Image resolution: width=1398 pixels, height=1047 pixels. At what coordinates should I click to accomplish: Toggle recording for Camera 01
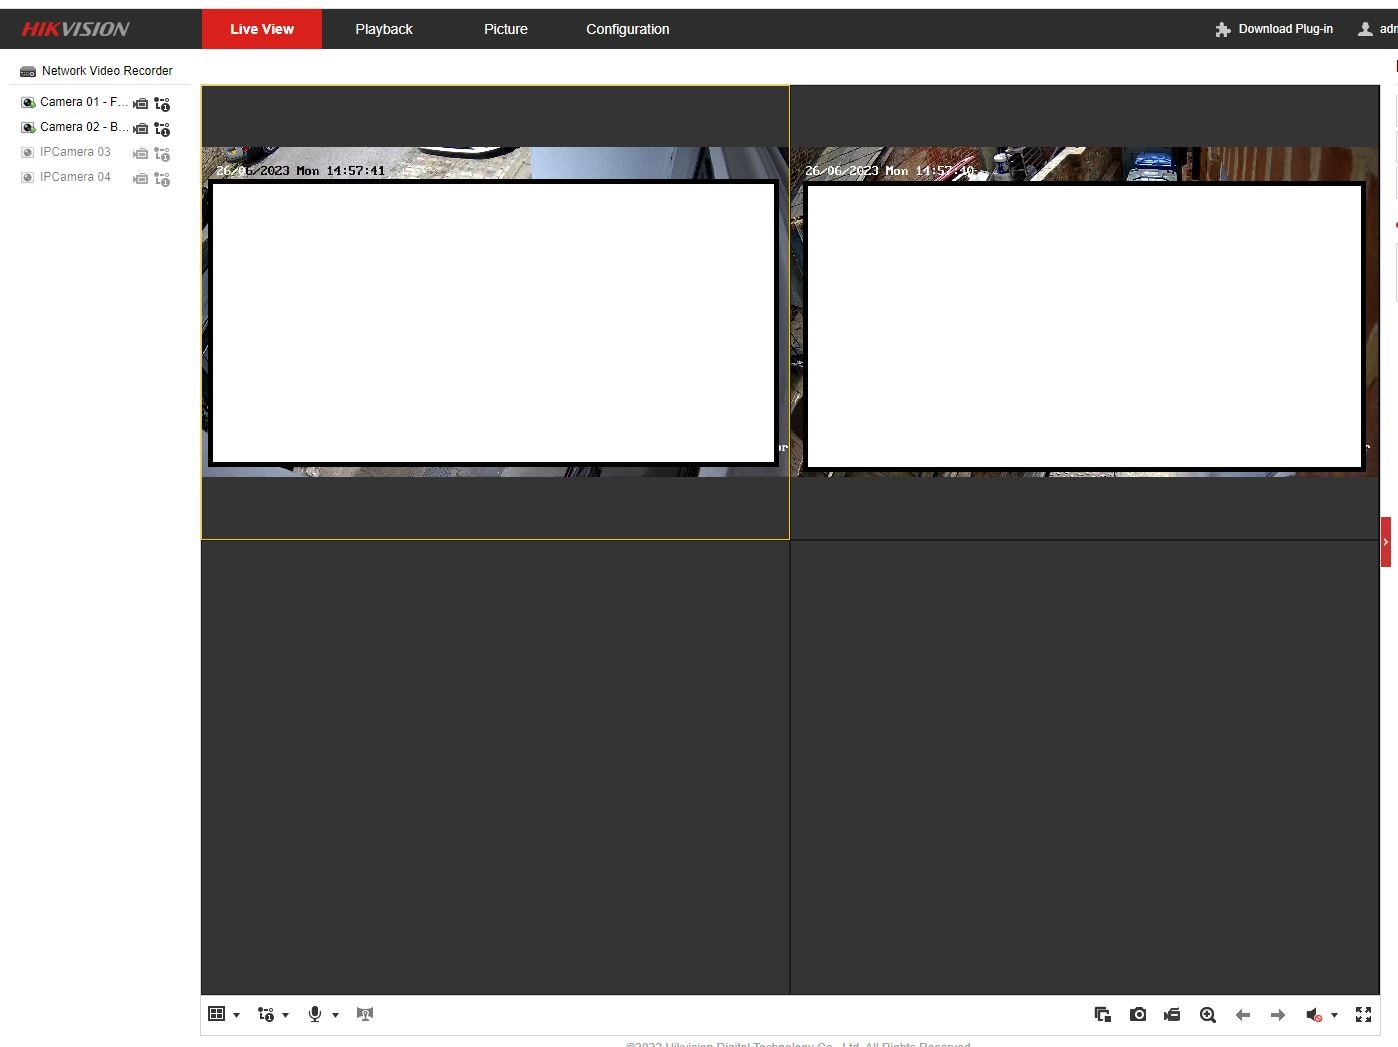pyautogui.click(x=140, y=103)
